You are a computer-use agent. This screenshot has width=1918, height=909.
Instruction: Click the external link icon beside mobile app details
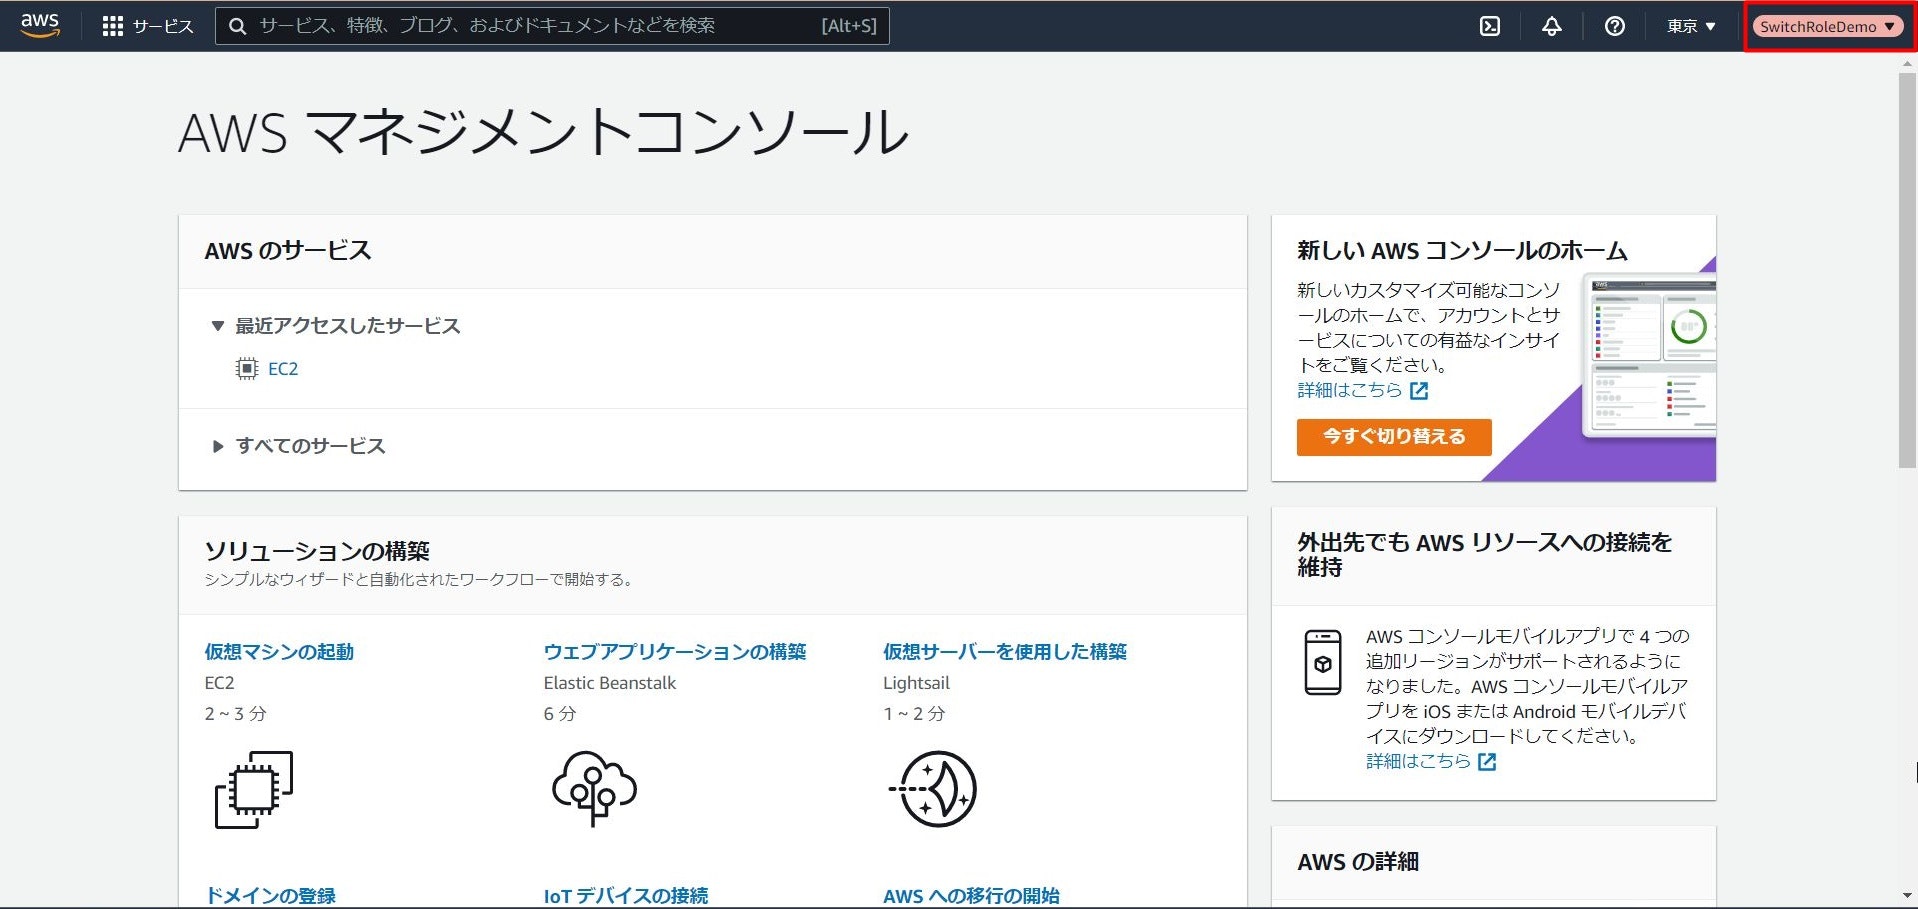tap(1487, 762)
